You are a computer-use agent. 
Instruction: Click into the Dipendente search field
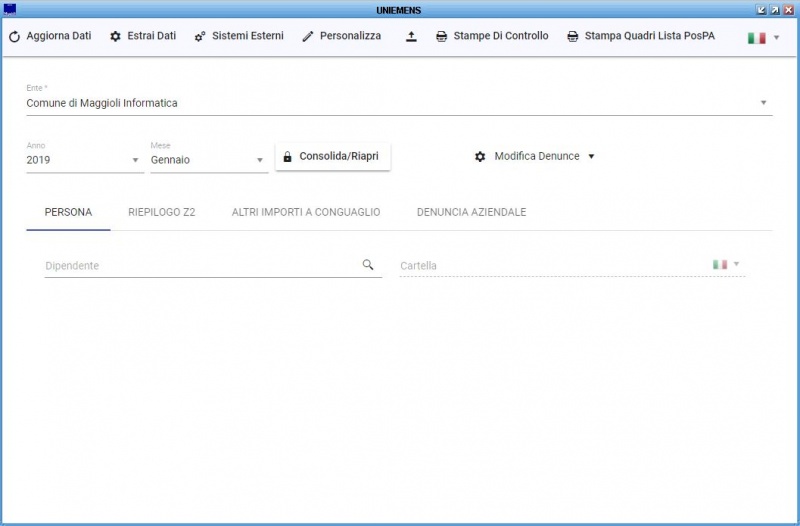click(x=200, y=266)
